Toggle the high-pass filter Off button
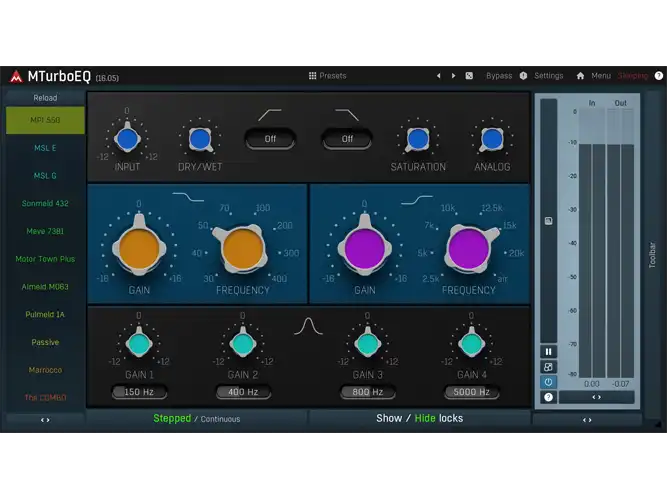 coord(270,139)
